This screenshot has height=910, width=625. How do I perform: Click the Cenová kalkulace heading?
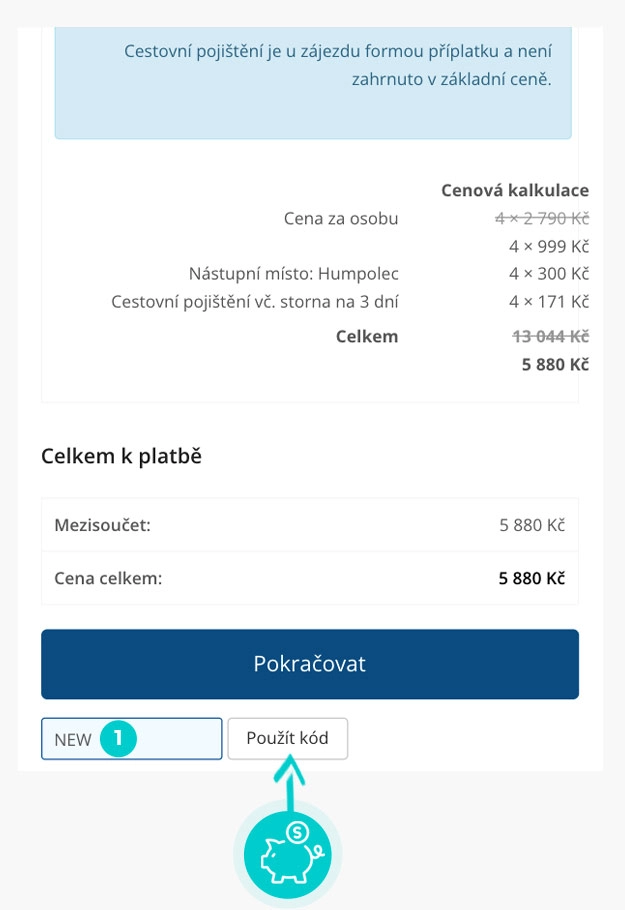pyautogui.click(x=514, y=190)
